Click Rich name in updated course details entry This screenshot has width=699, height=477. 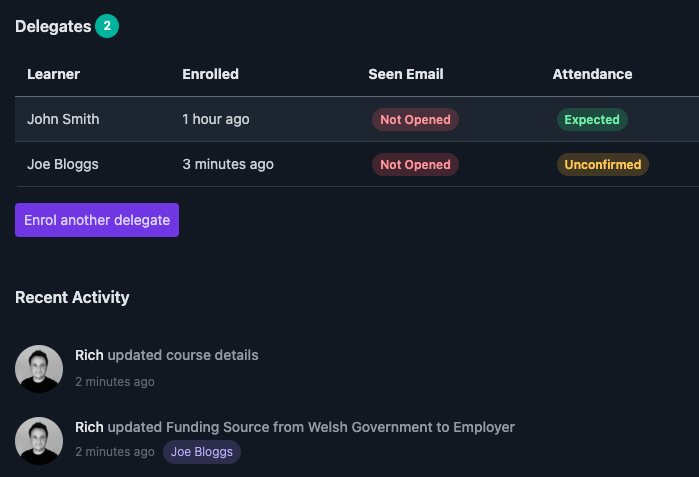tap(89, 355)
